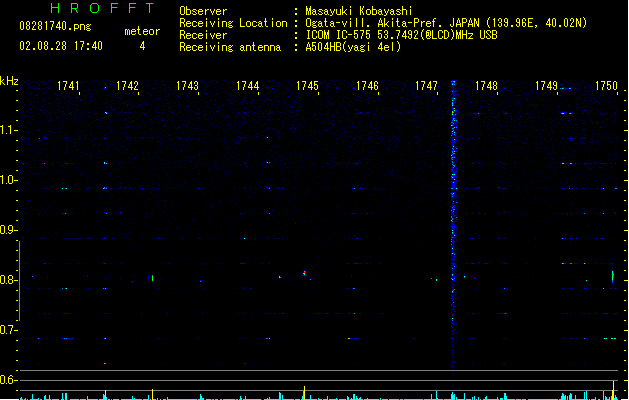Click the 1.0 kHz axis label
The image size is (629, 400).
(x=8, y=180)
